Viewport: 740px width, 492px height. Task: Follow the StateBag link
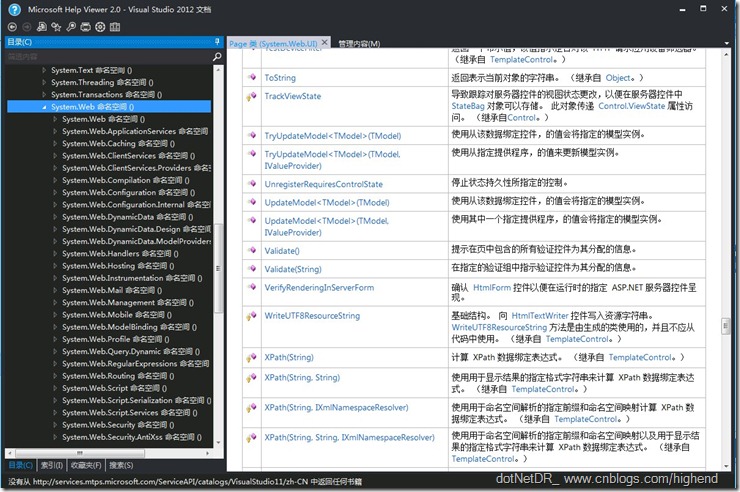(468, 106)
